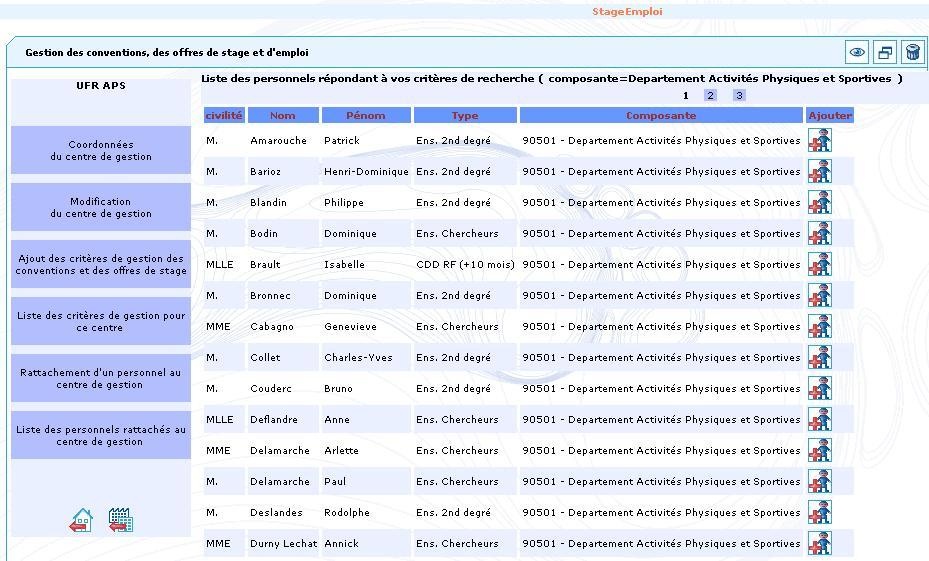The width and height of the screenshot is (929, 561).
Task: Click the add icon in the Deflandre Anne row
Action: [x=819, y=420]
